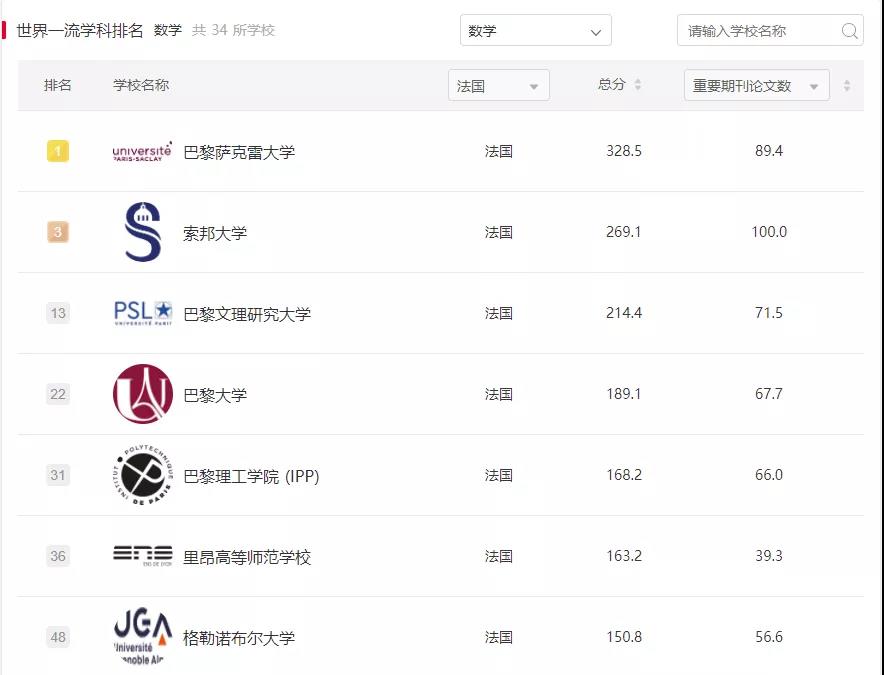
Task: Sort by indicator column arrows
Action: [x=846, y=86]
